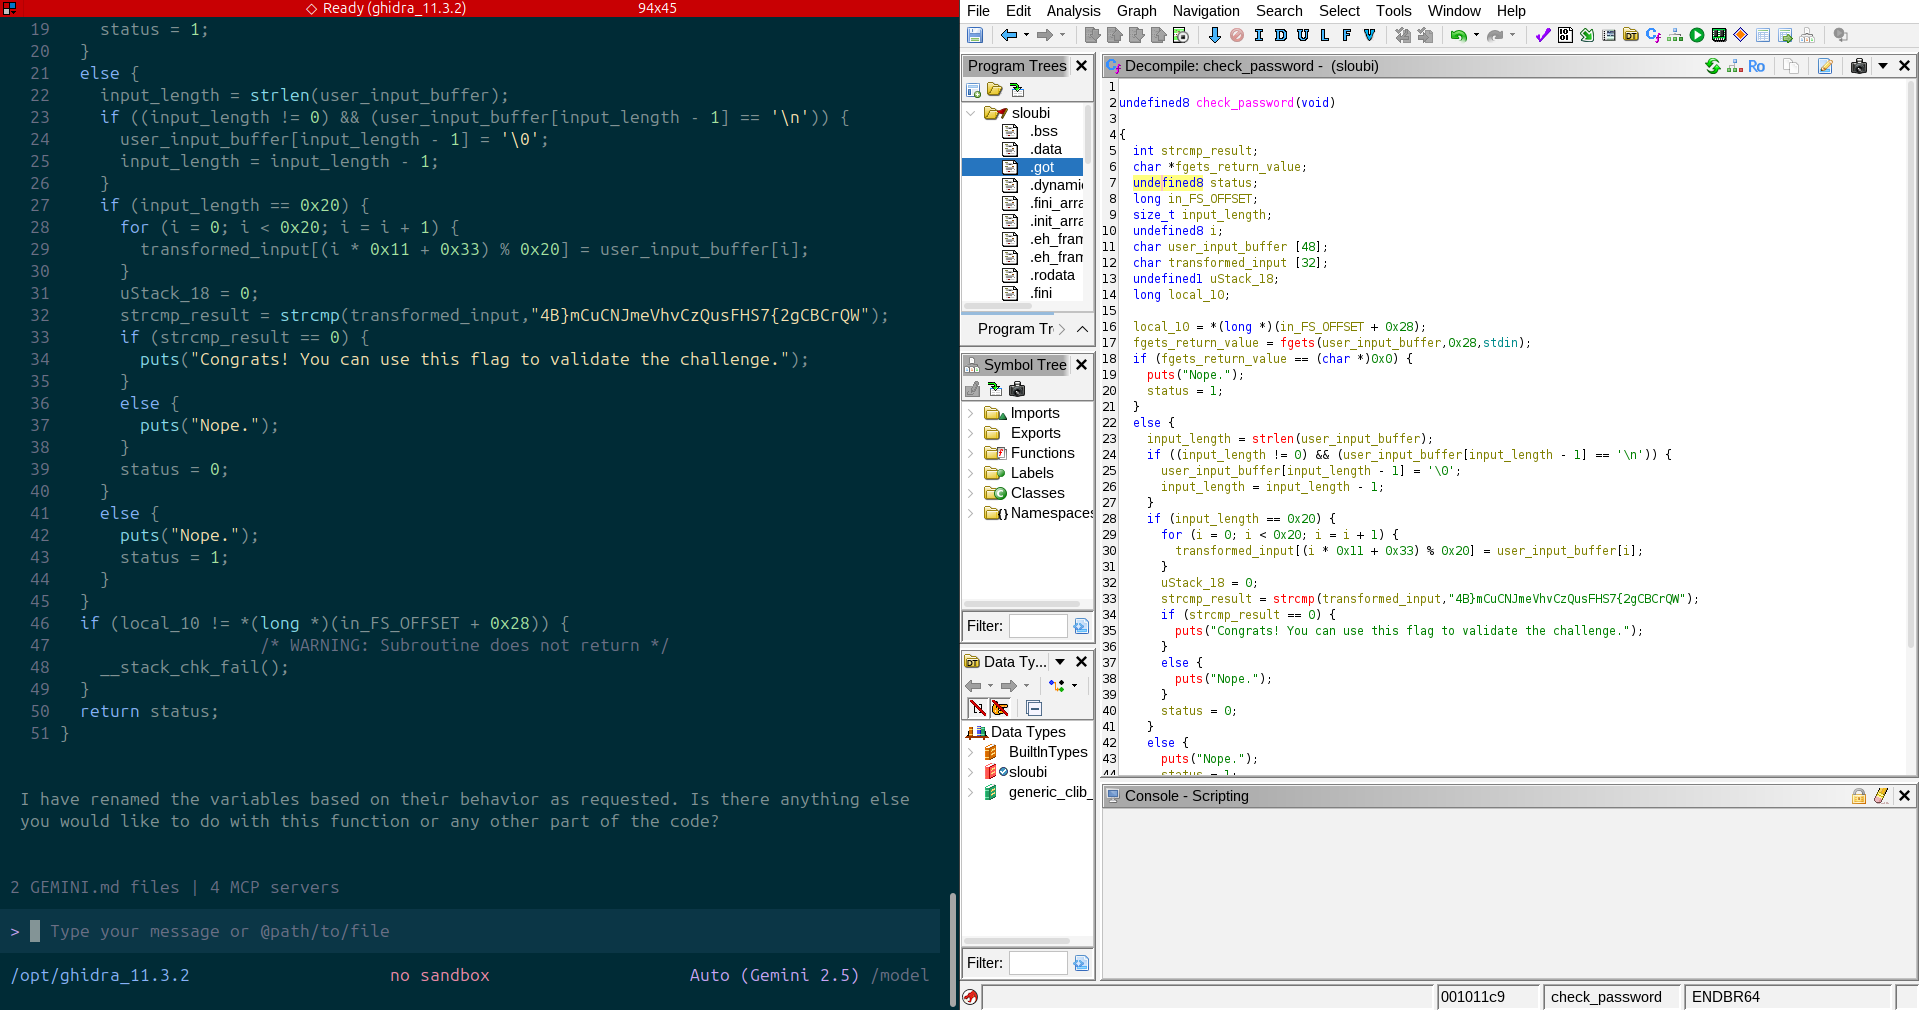Click the Symbol Tree filter text field

click(1037, 626)
